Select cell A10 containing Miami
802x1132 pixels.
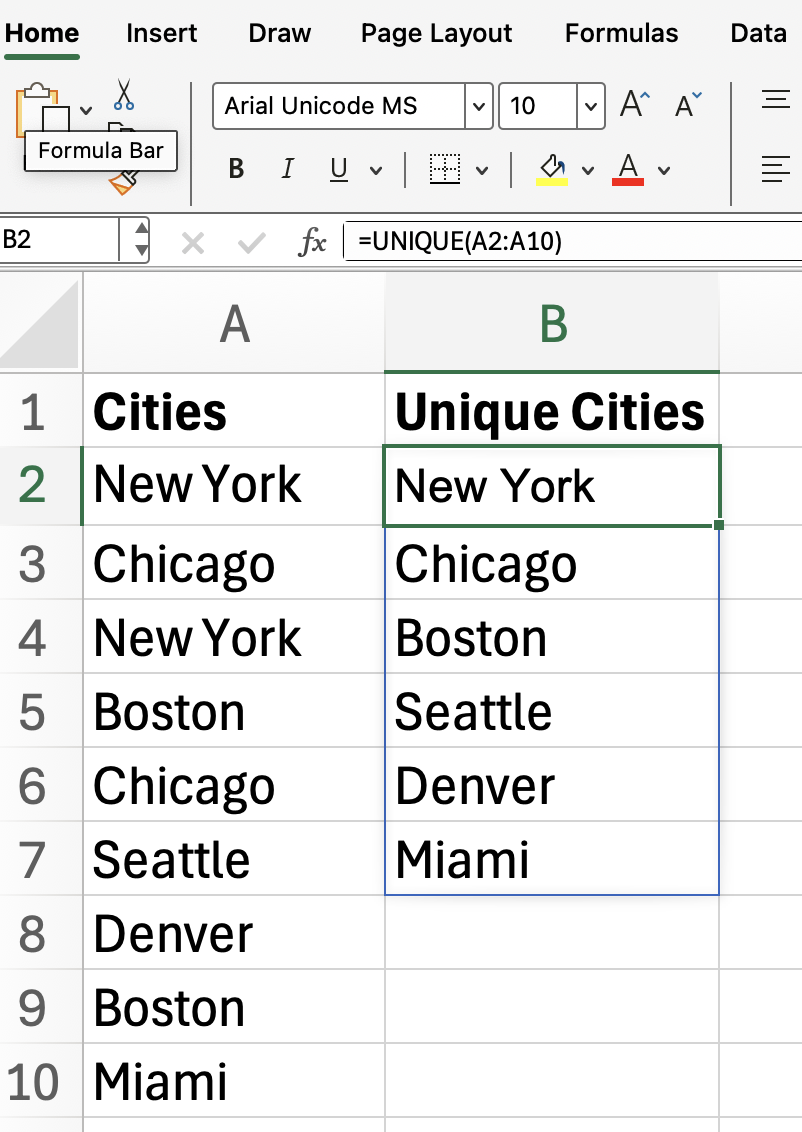click(x=234, y=1081)
